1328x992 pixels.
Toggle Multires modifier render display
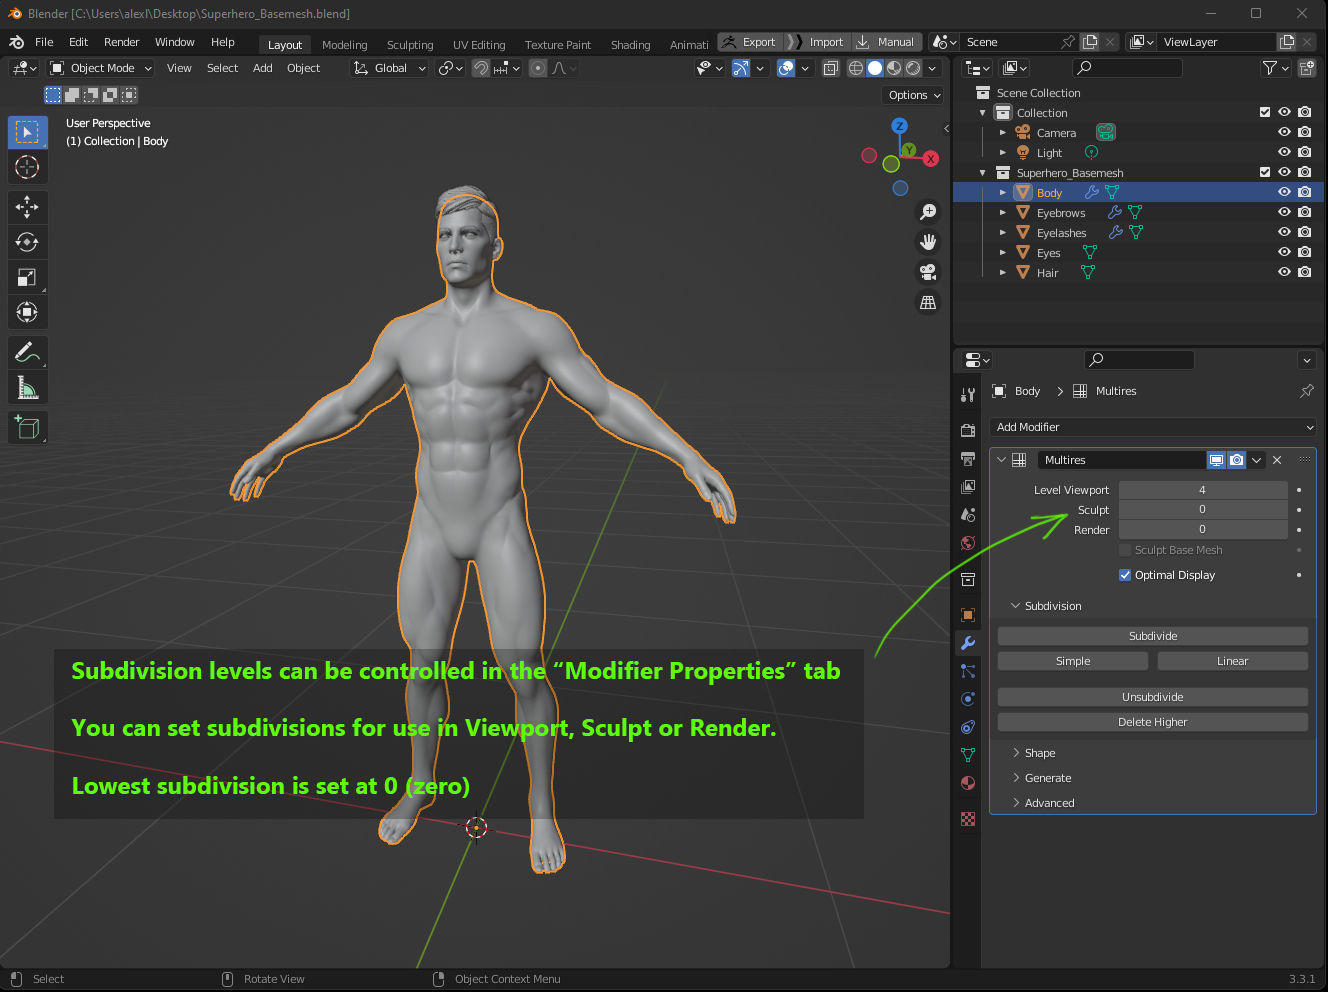[1236, 460]
